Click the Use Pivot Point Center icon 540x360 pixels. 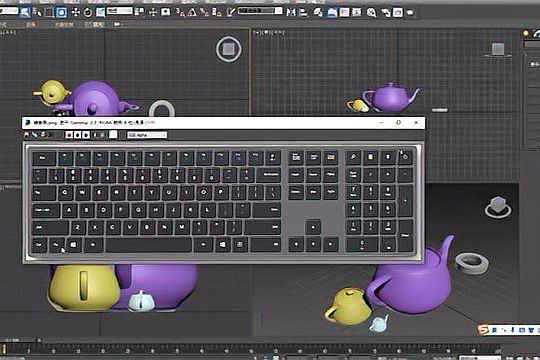pyautogui.click(x=139, y=12)
